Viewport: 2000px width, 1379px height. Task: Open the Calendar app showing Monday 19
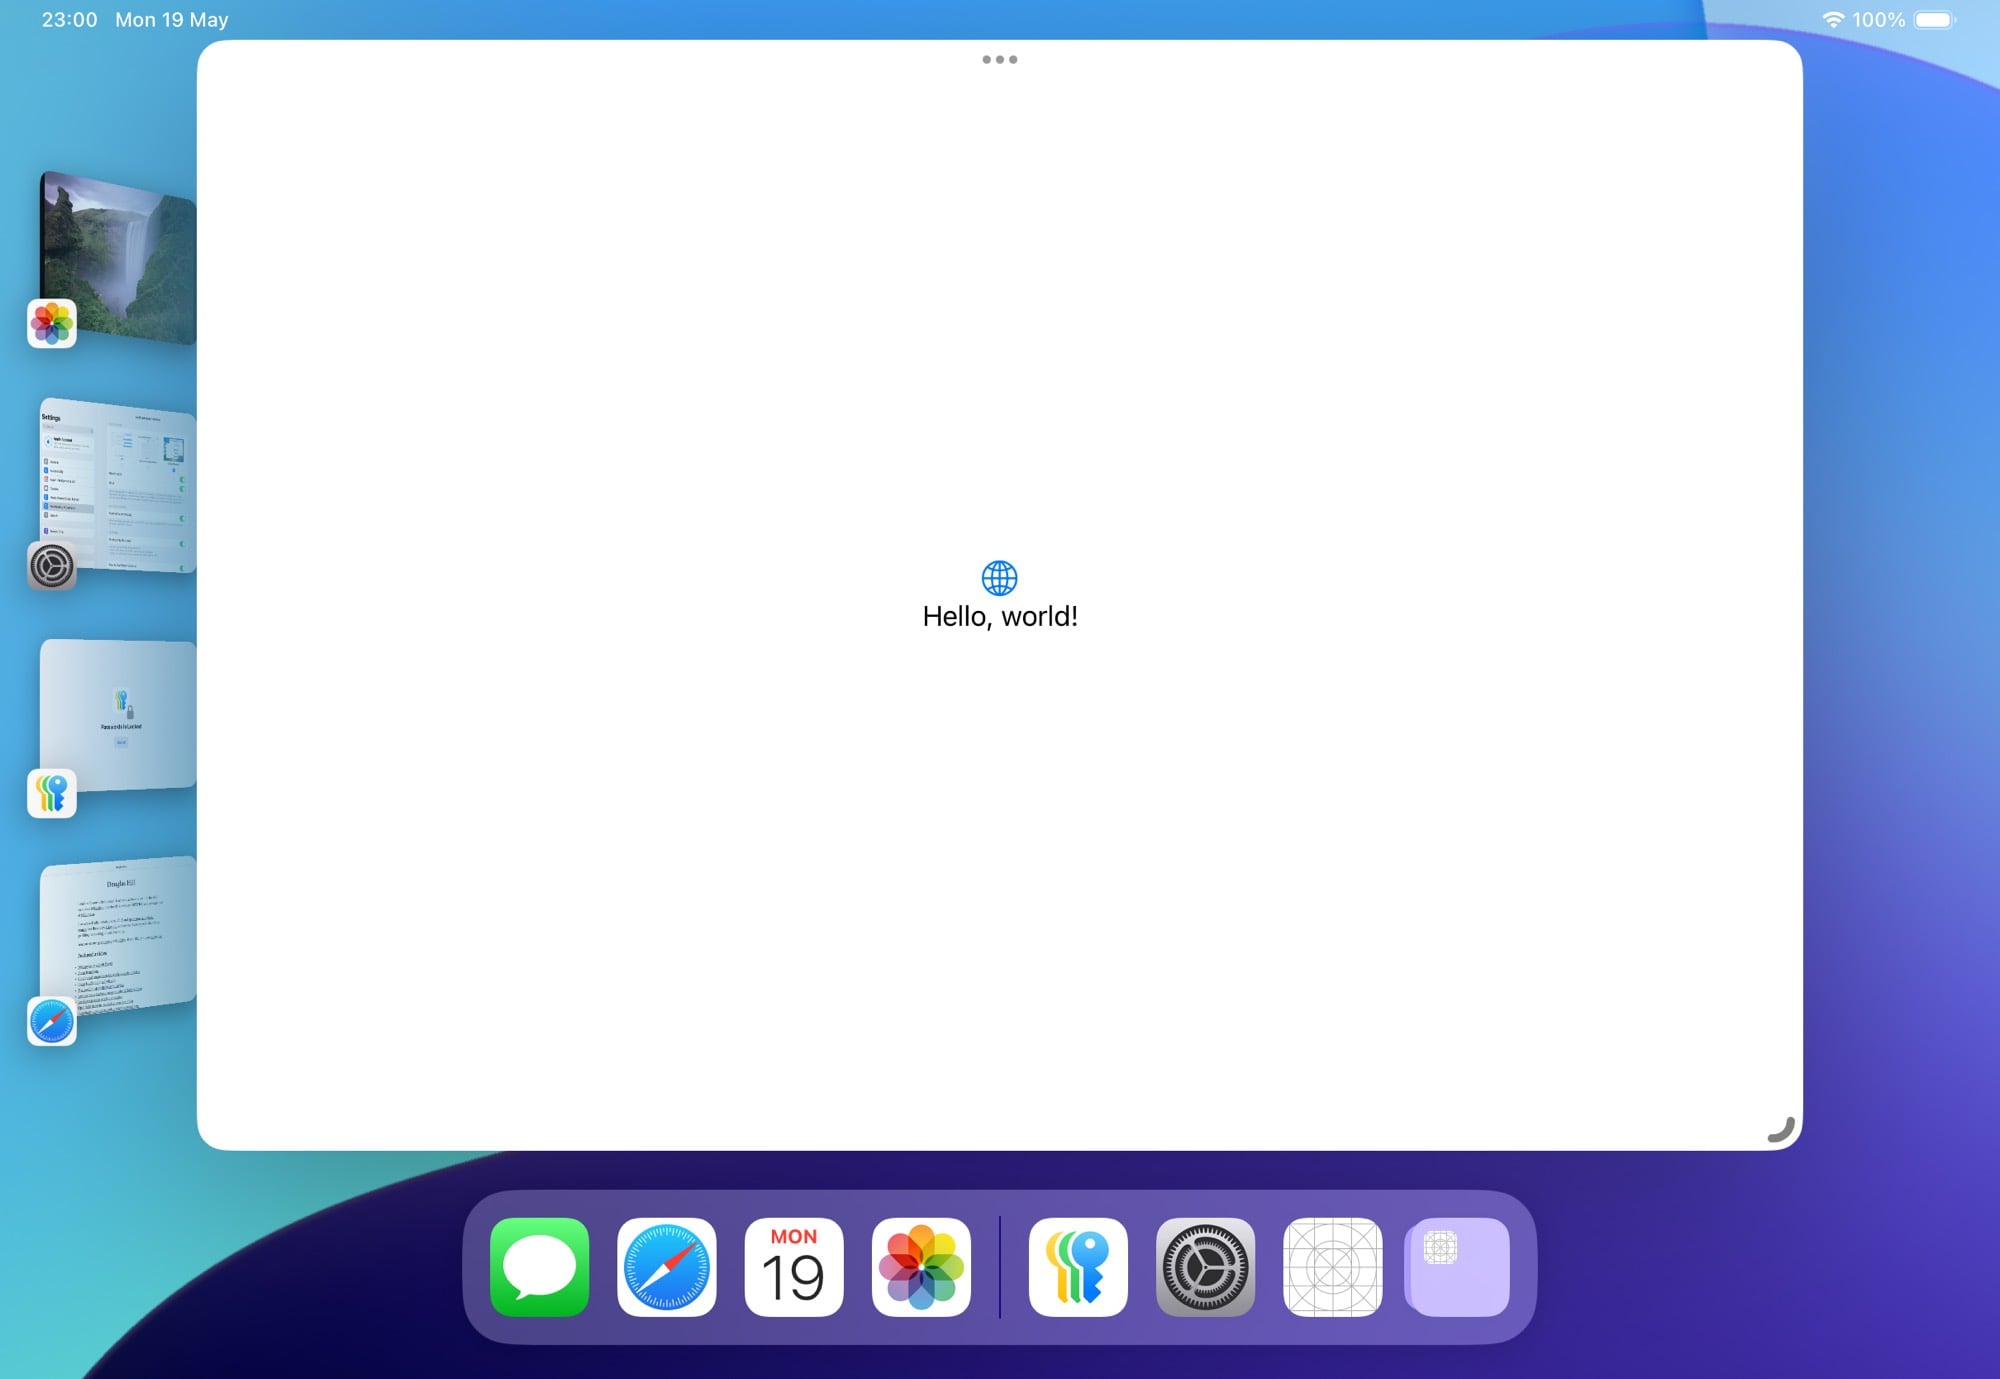click(794, 1268)
